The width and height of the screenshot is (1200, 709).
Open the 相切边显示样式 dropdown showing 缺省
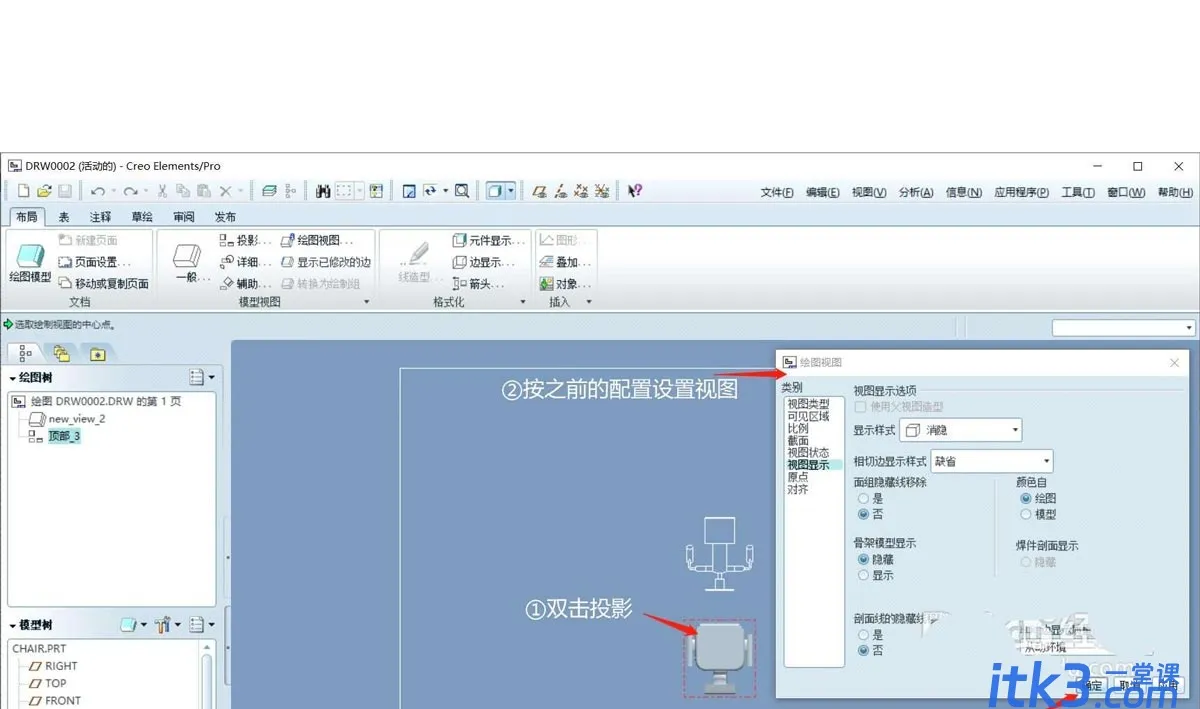pos(991,461)
